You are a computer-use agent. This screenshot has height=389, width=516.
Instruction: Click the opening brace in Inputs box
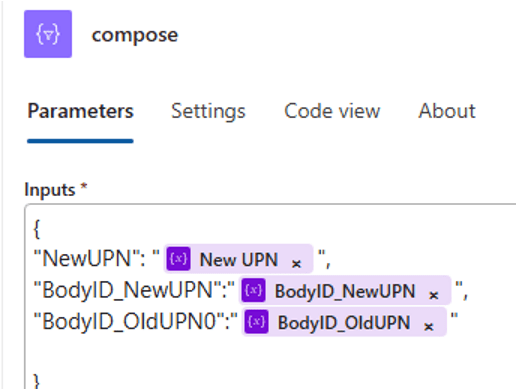coord(37,229)
